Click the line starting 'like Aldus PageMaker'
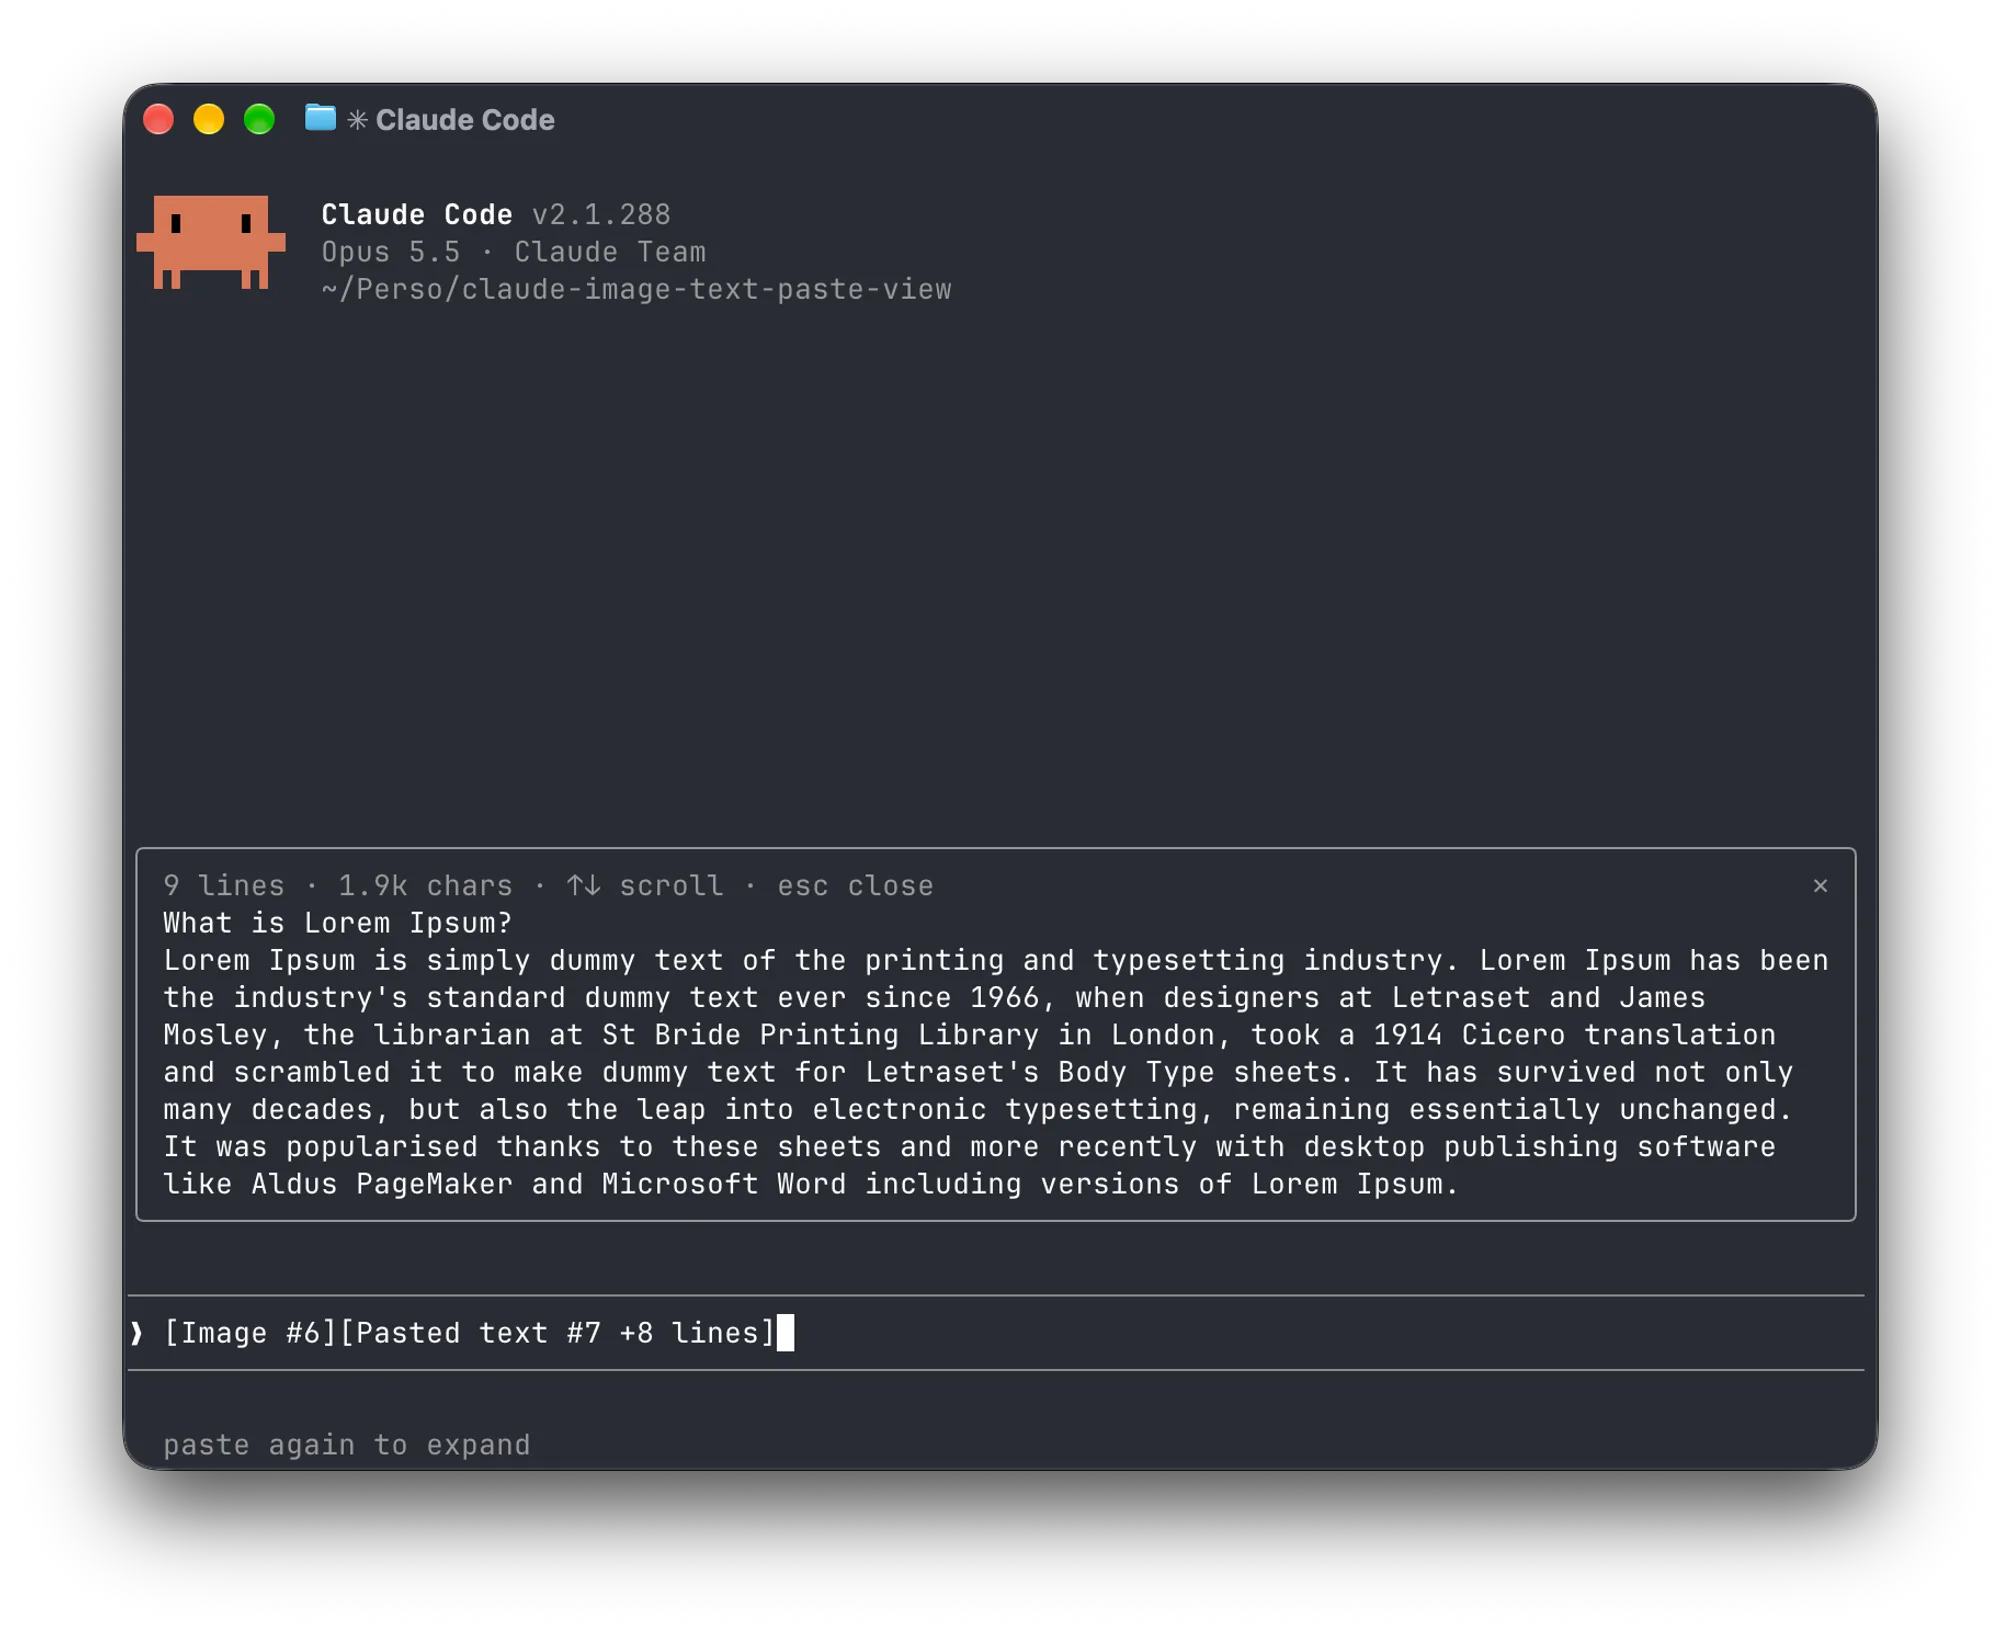Viewport: 2000px width, 1632px height. (x=811, y=1184)
